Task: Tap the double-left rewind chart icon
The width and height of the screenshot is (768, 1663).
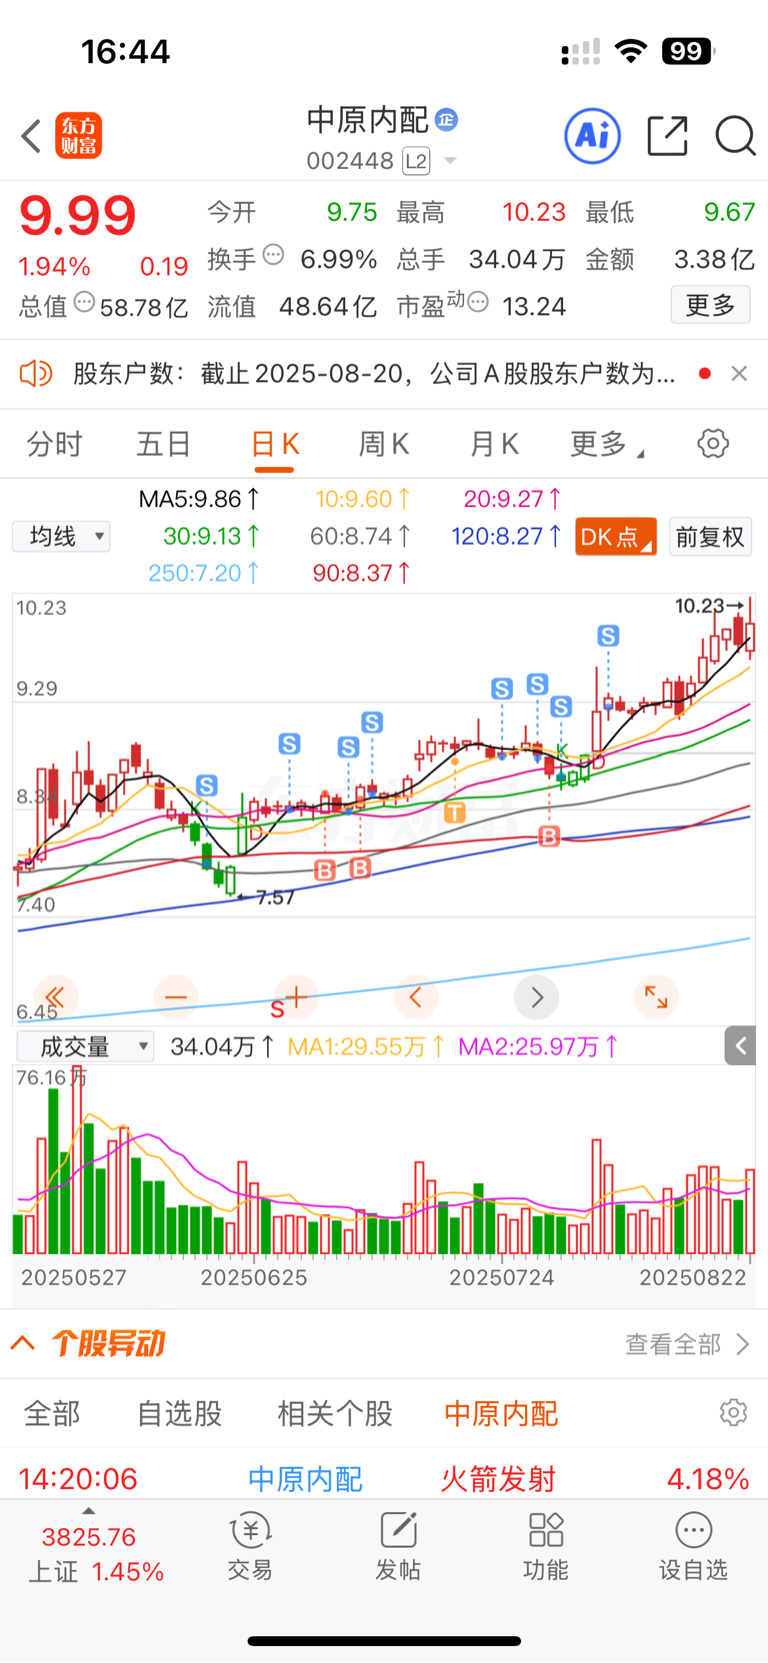Action: coord(56,997)
